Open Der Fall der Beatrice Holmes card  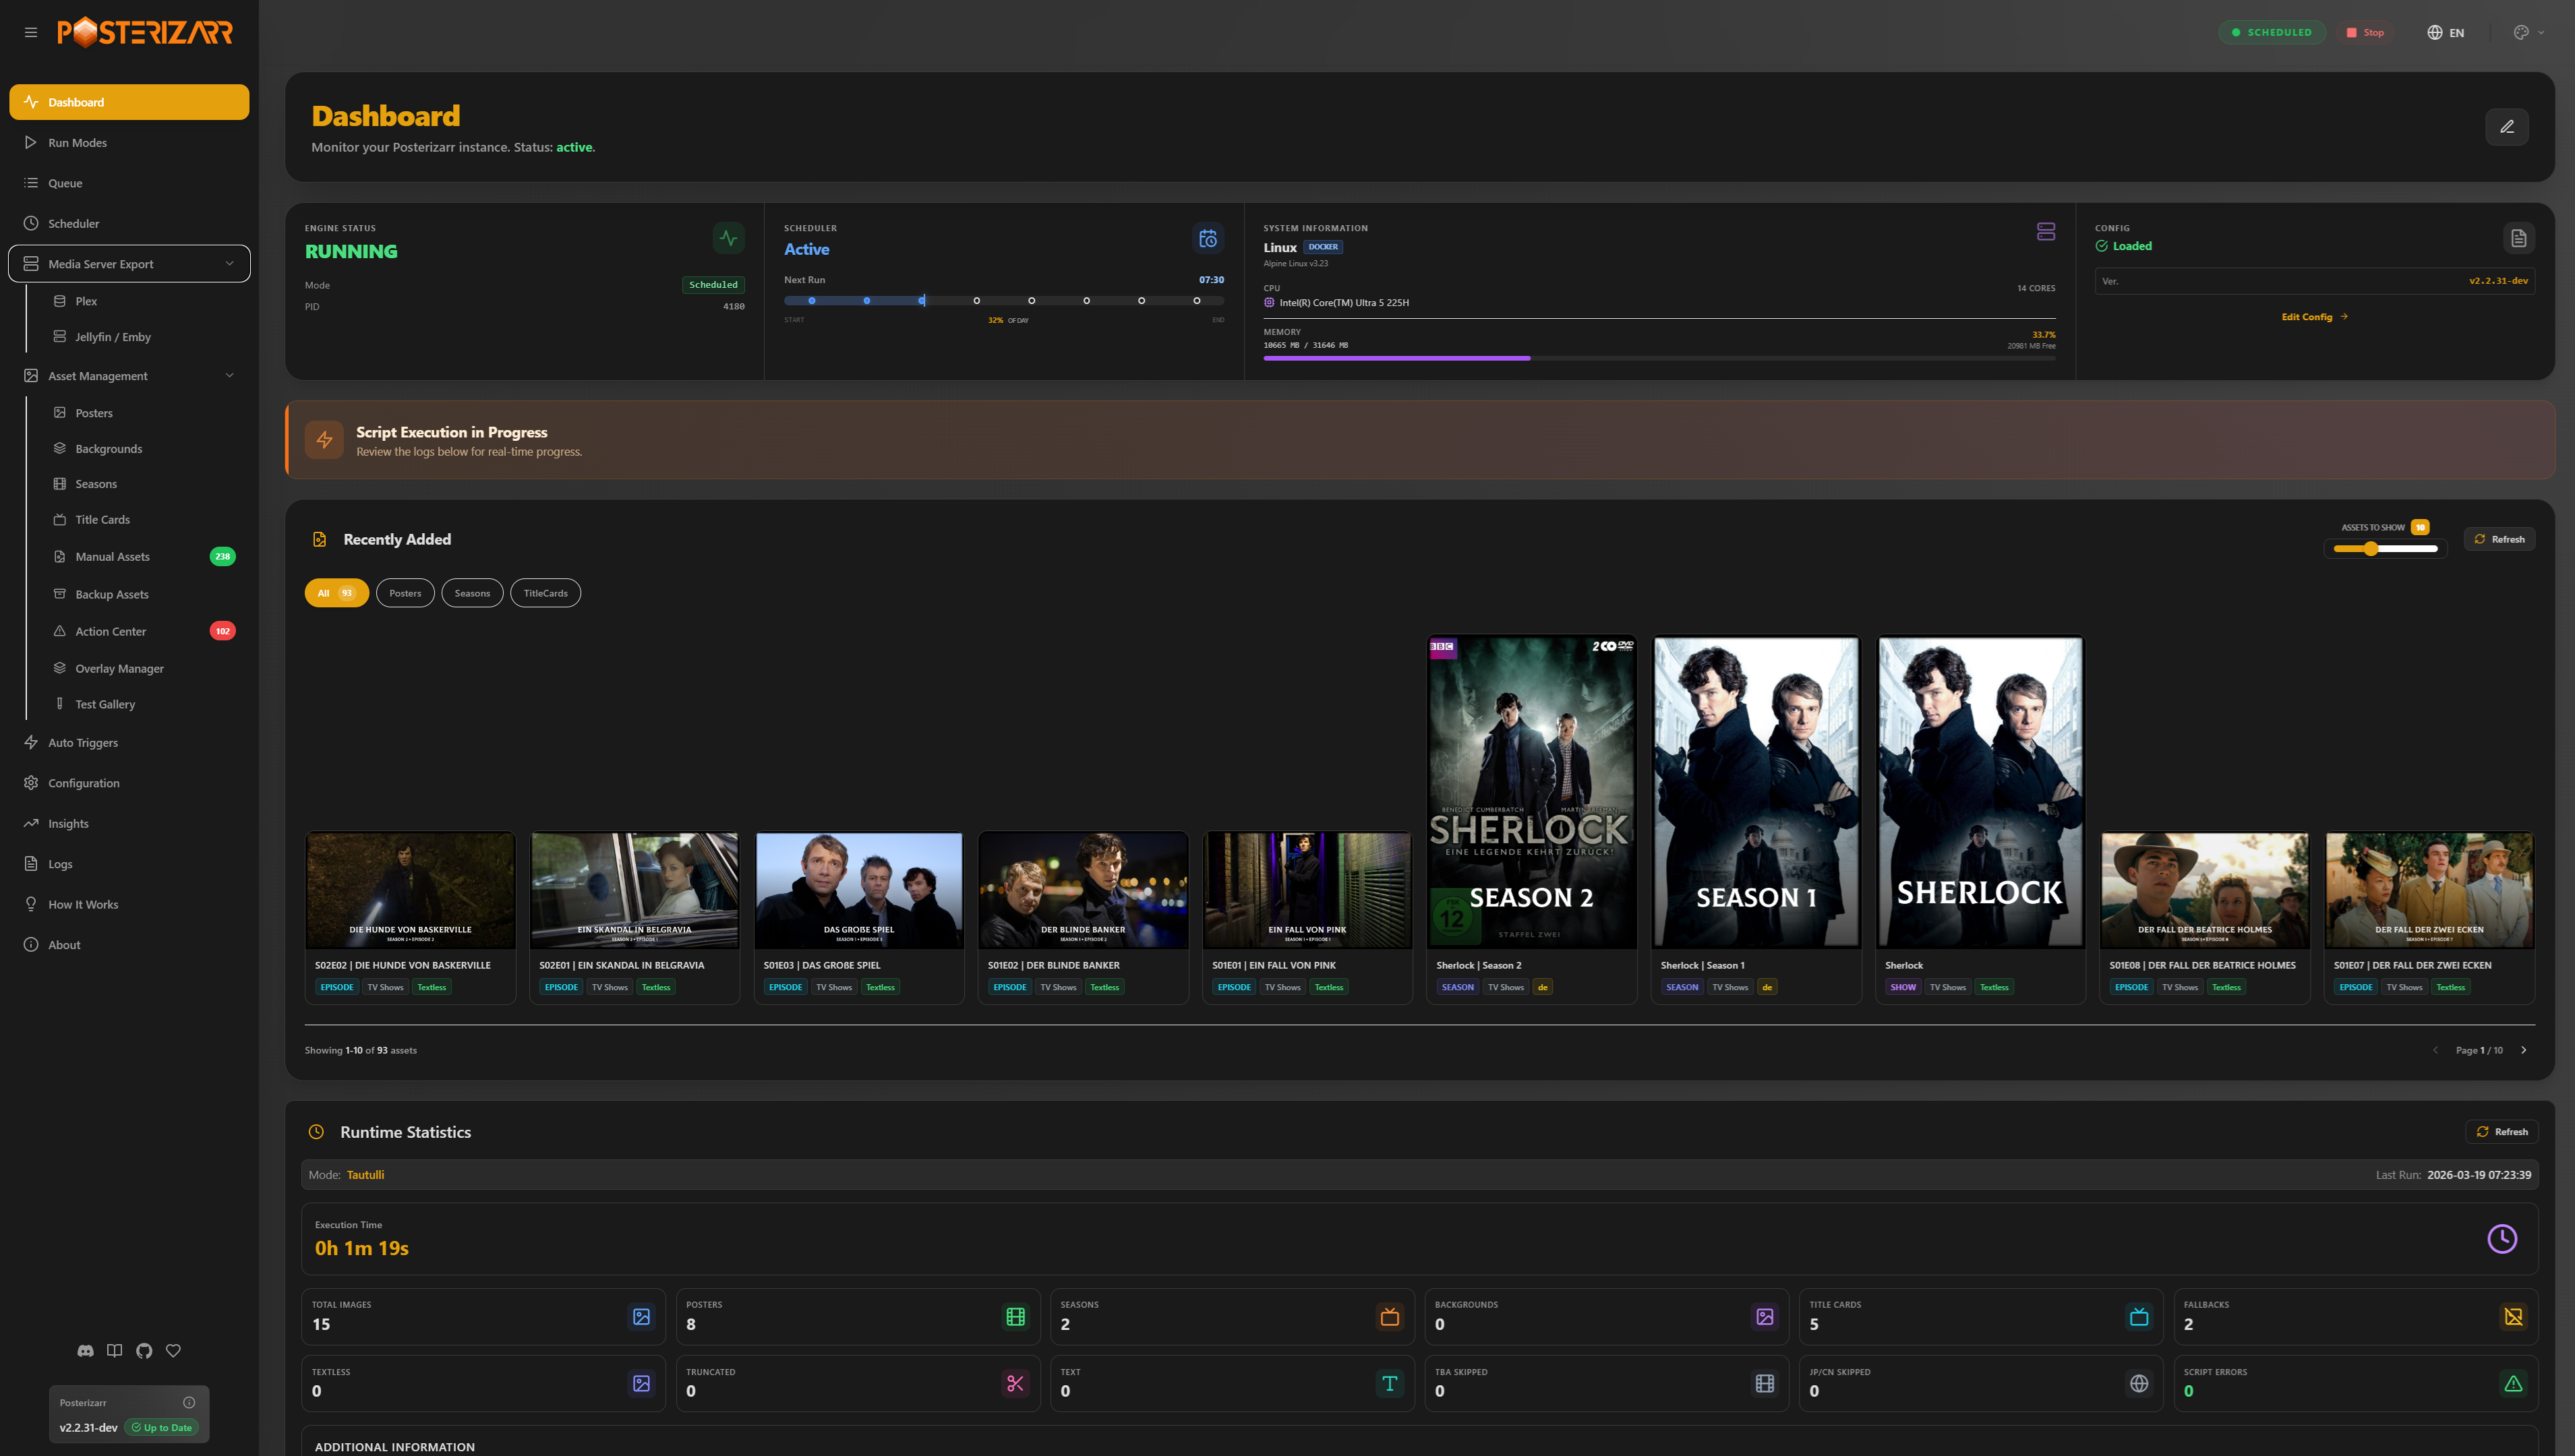(2205, 891)
